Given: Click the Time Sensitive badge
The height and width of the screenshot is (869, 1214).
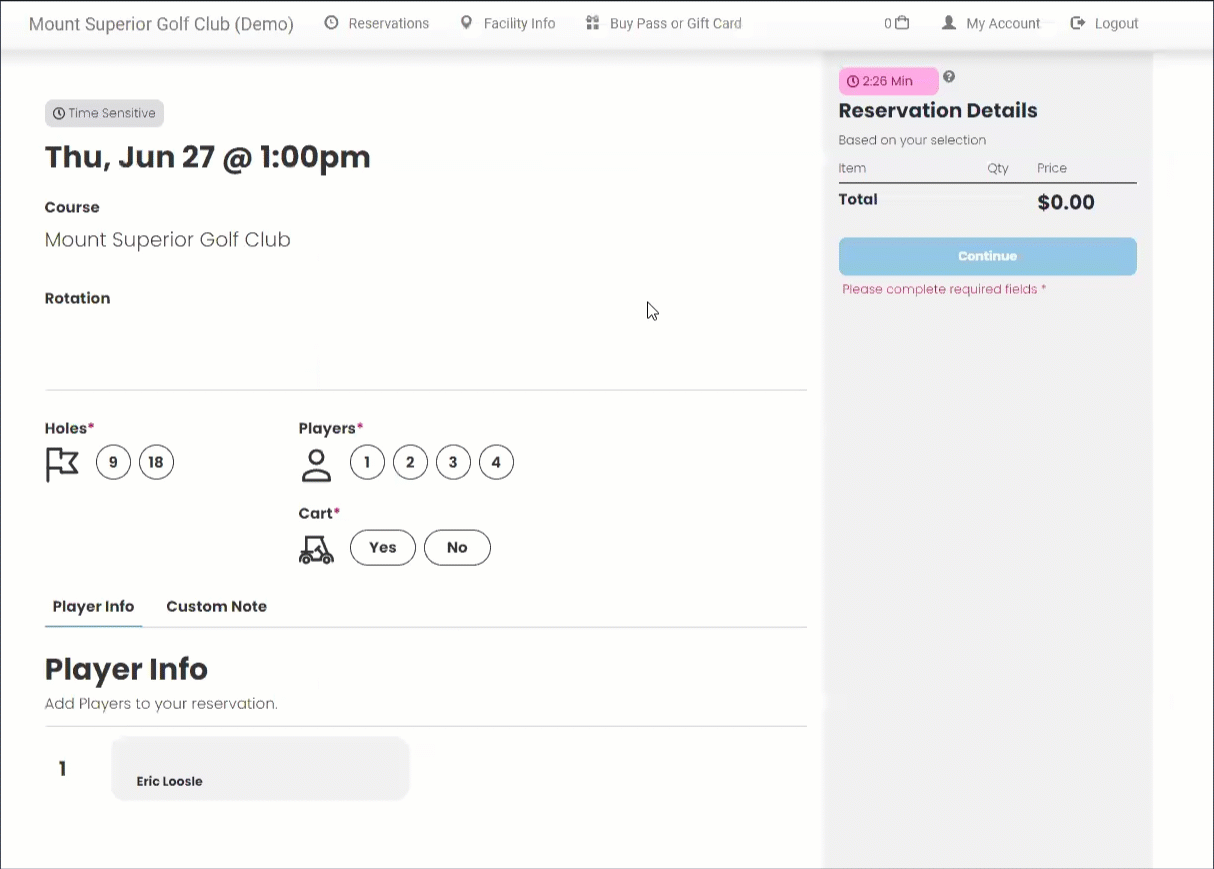Looking at the screenshot, I should pos(104,113).
